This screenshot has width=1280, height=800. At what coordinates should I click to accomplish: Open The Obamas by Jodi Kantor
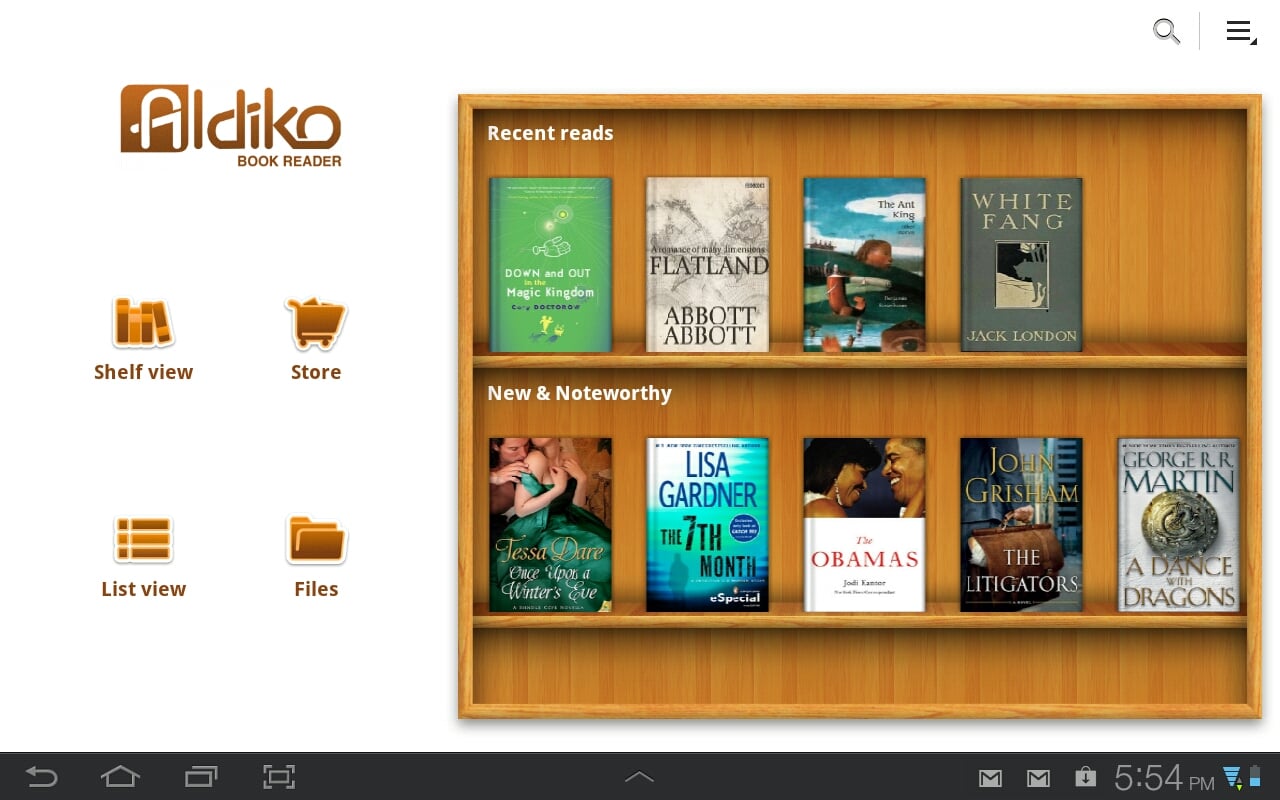click(864, 524)
